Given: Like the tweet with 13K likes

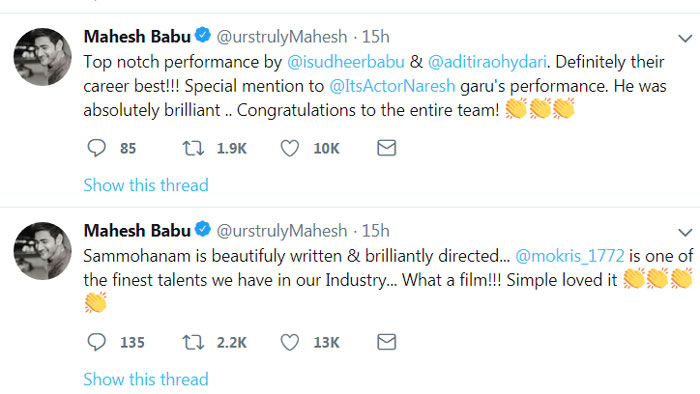Looking at the screenshot, I should click(x=289, y=343).
